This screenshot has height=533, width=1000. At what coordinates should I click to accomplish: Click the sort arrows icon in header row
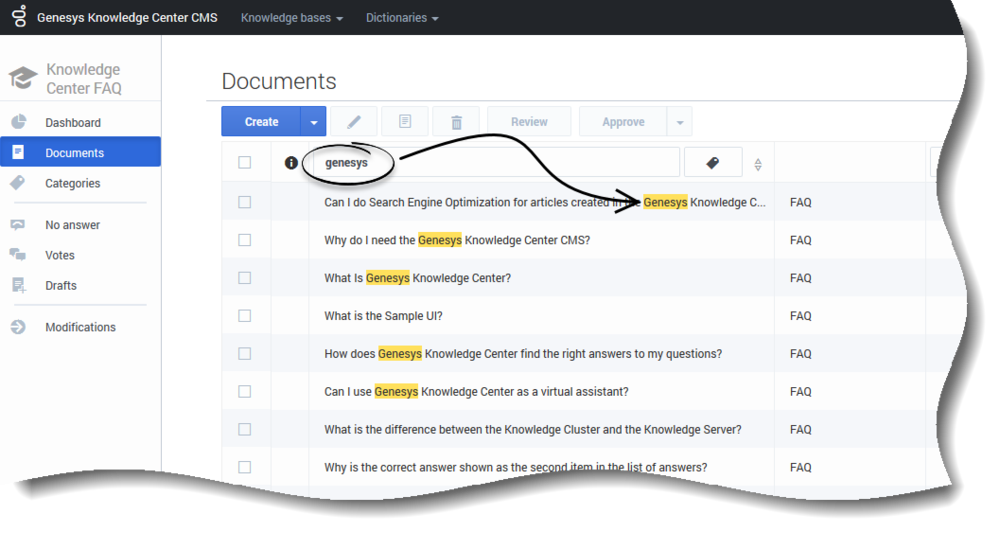click(758, 164)
